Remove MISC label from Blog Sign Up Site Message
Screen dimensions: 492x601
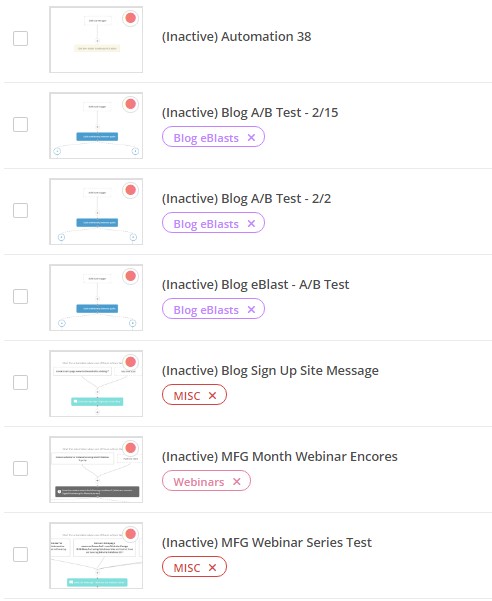(212, 396)
